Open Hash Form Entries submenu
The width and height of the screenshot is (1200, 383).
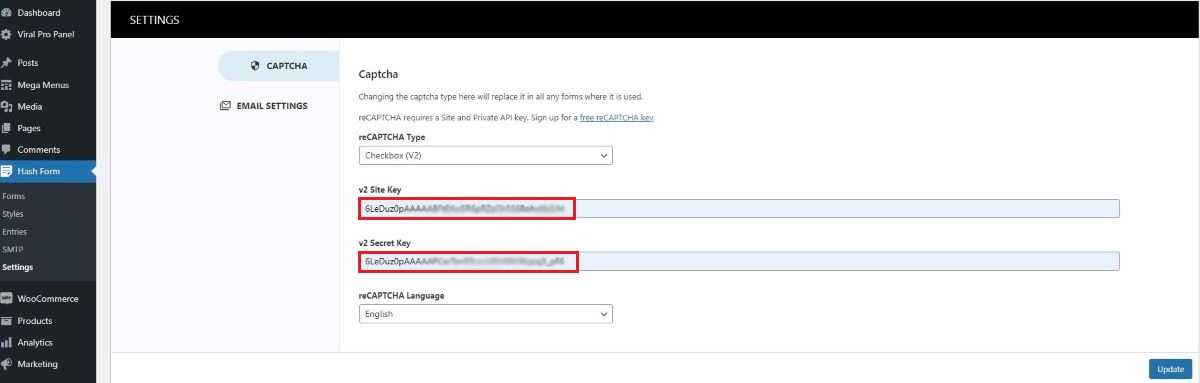(x=14, y=232)
